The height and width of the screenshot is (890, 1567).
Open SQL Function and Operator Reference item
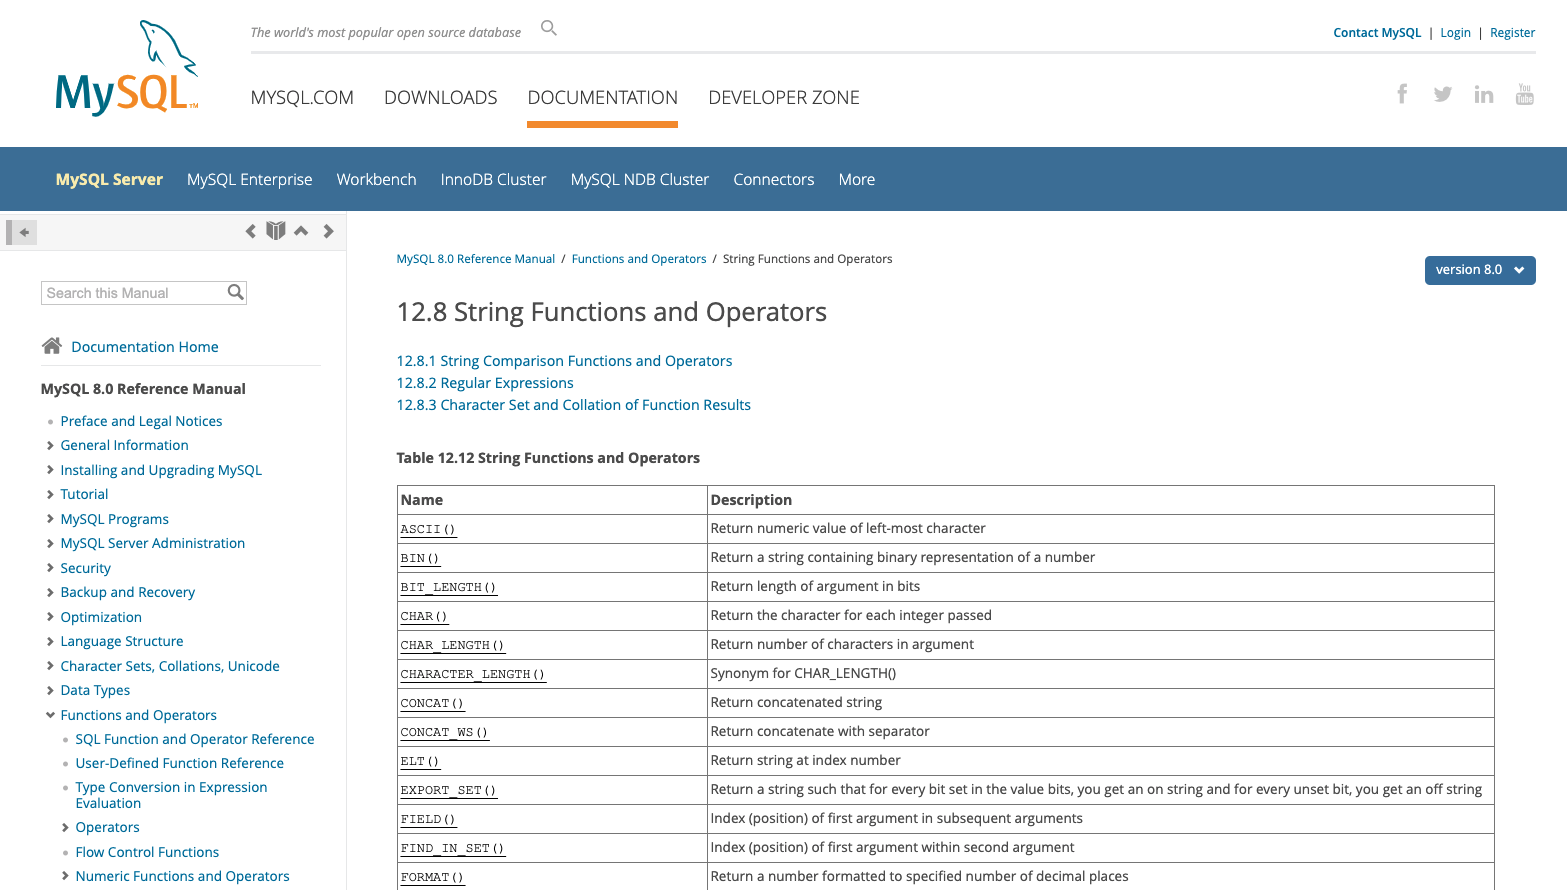tap(195, 739)
